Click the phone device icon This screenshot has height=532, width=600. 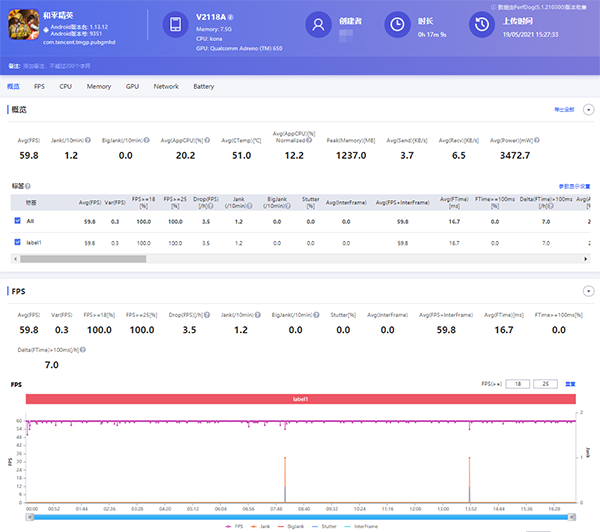(175, 26)
